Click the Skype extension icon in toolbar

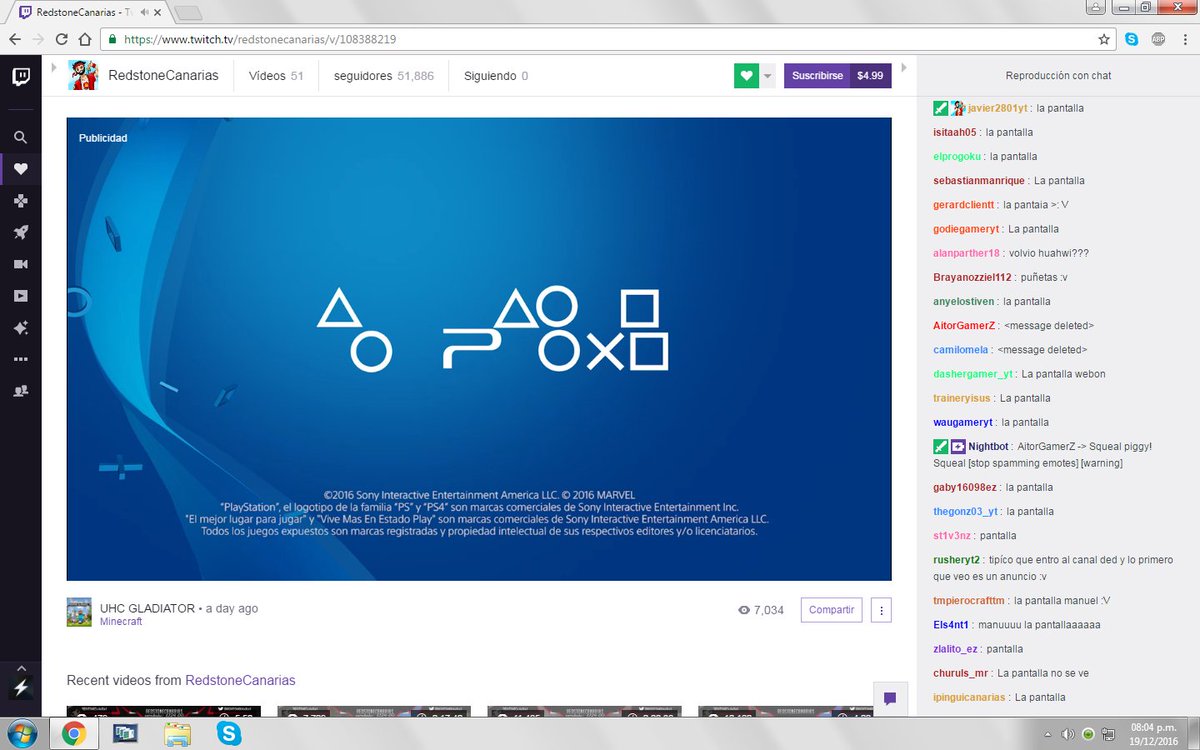click(1132, 39)
